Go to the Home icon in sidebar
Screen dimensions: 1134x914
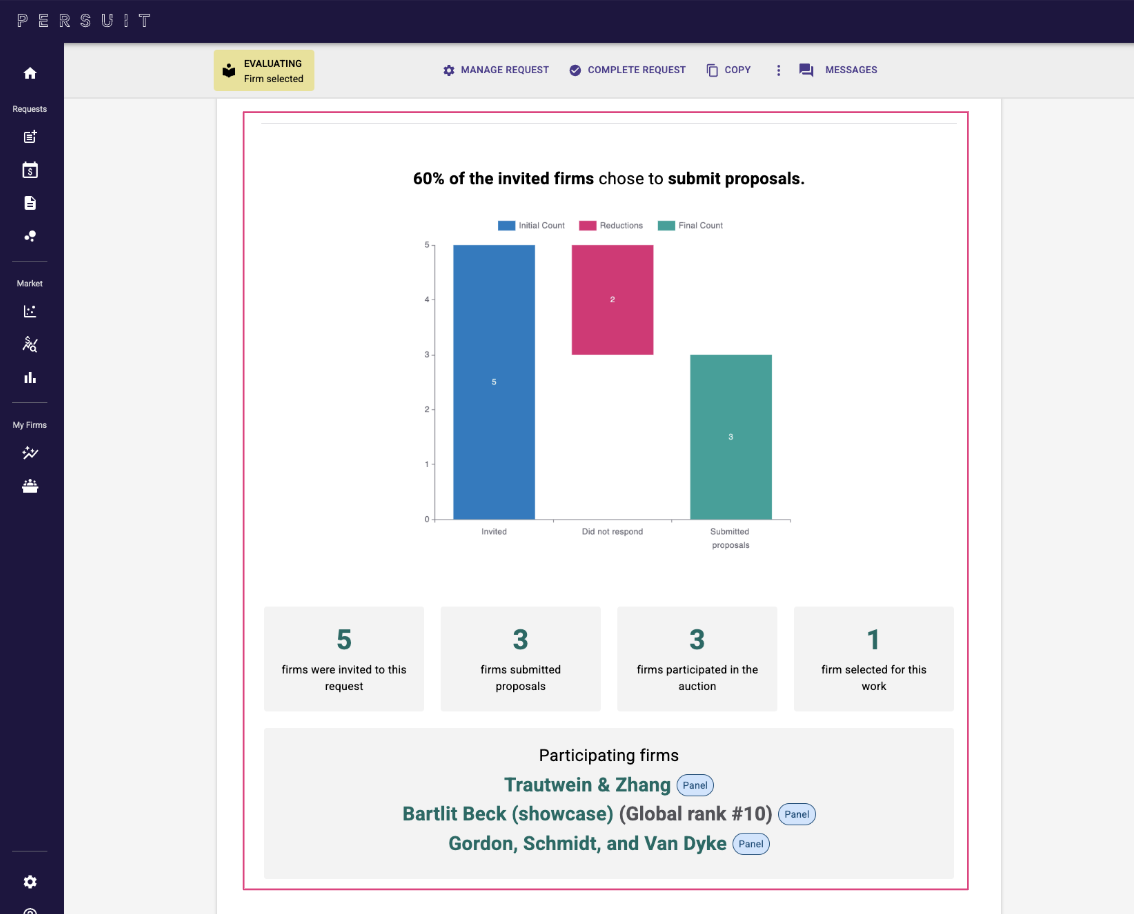click(30, 73)
